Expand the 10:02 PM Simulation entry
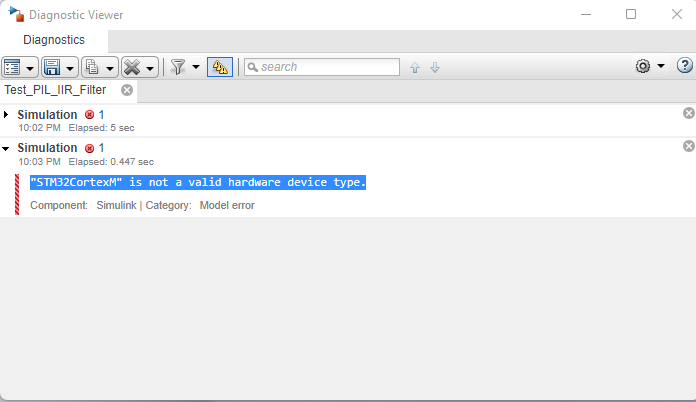This screenshot has width=696, height=402. 6,115
